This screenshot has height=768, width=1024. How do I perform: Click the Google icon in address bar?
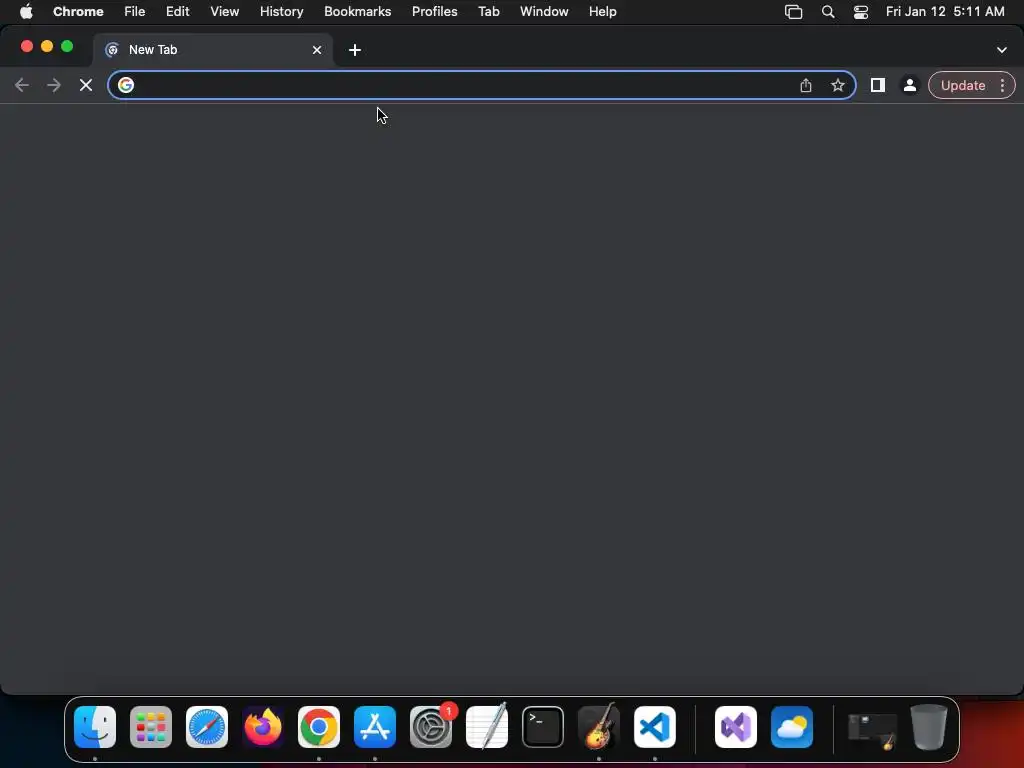(x=126, y=86)
